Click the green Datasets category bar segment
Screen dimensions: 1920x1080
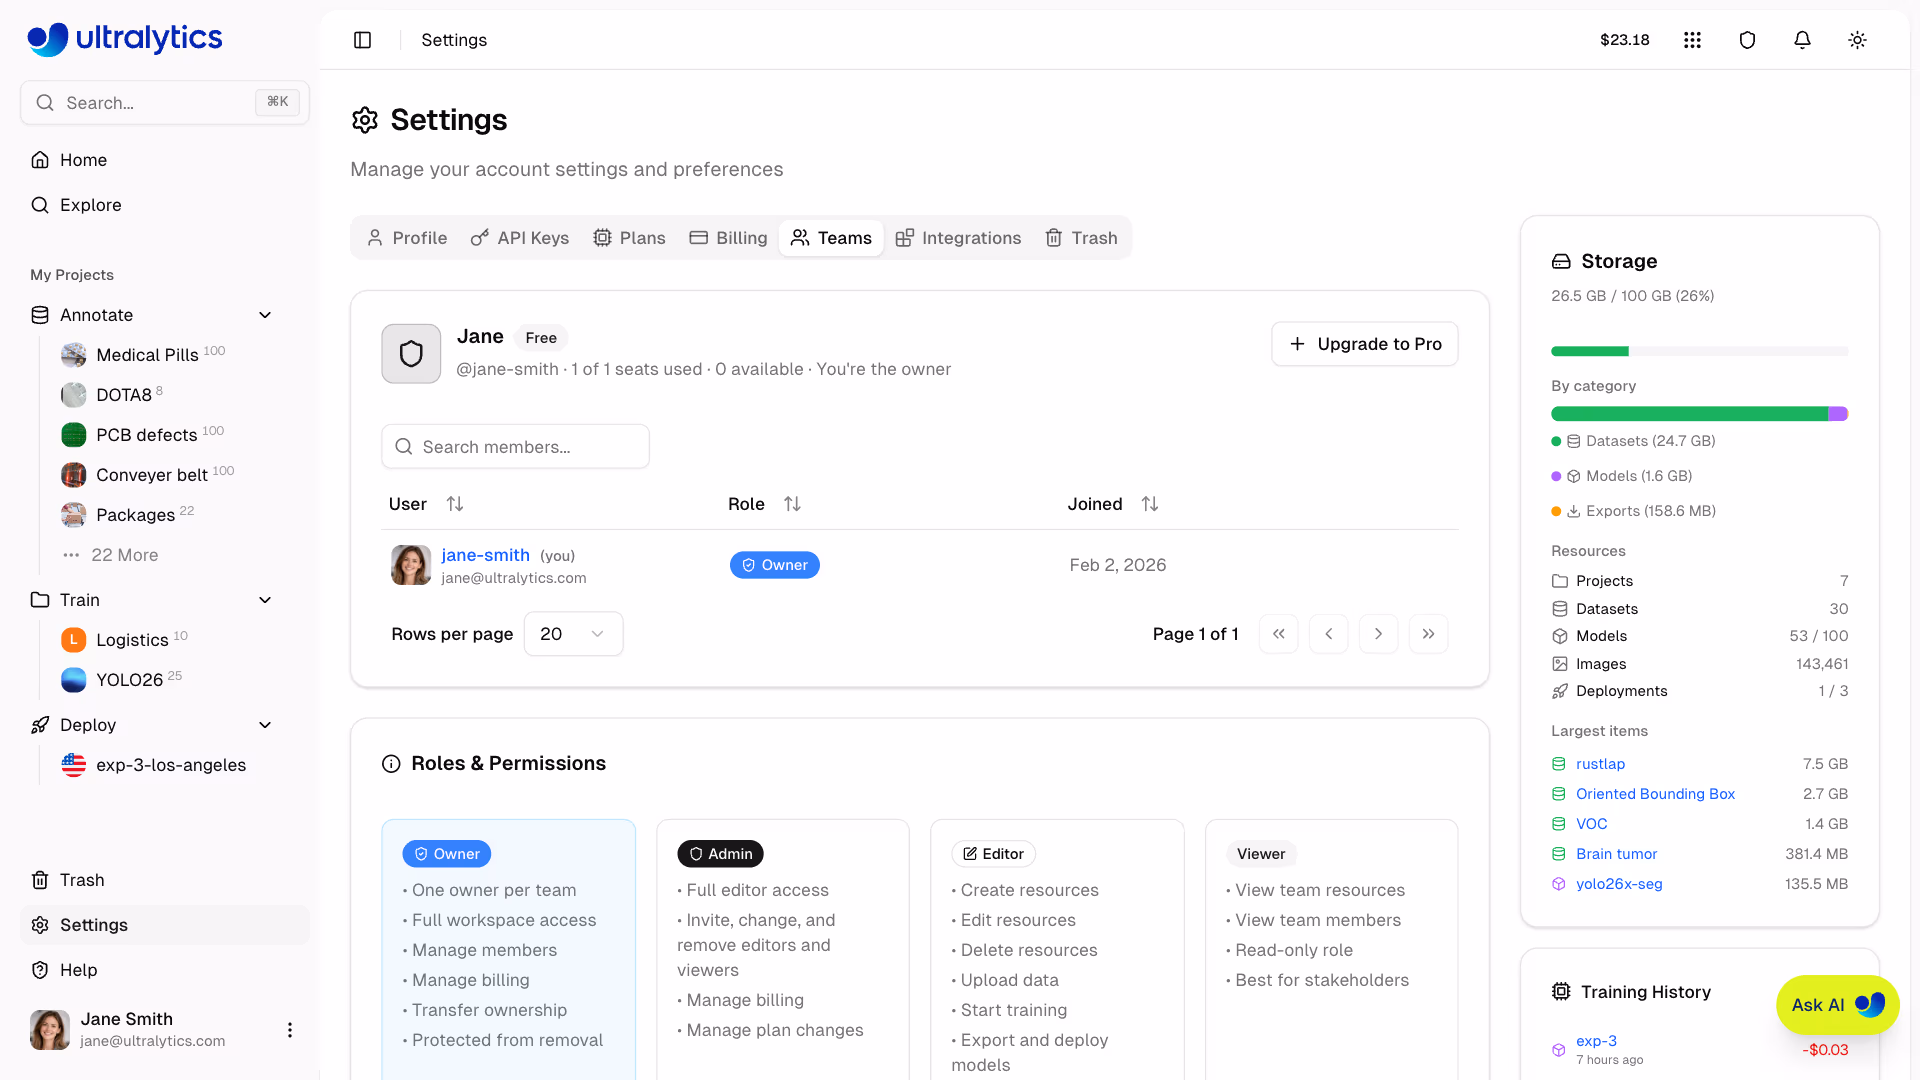tap(1689, 414)
